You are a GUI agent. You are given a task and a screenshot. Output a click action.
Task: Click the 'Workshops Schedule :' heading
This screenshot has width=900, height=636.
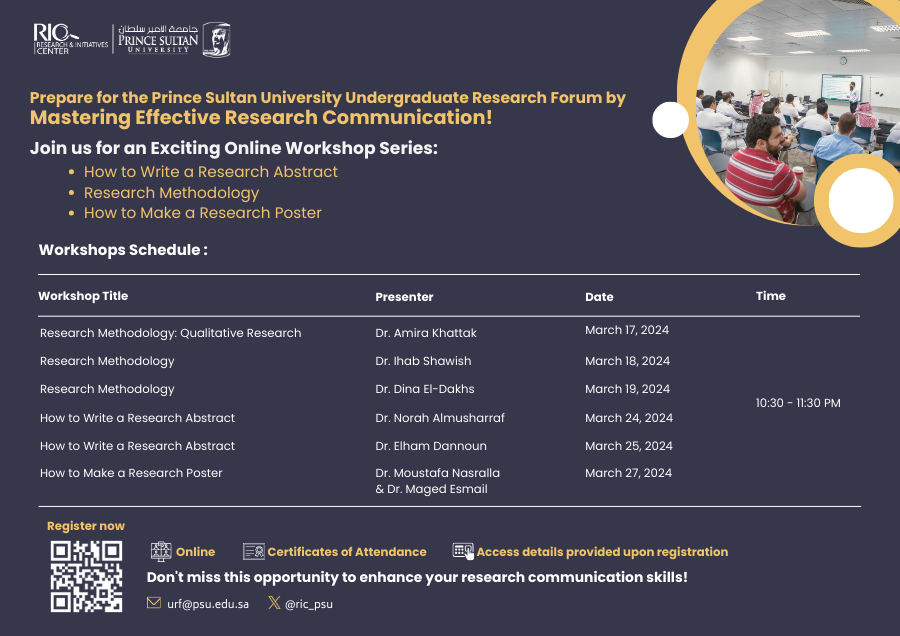coord(123,250)
